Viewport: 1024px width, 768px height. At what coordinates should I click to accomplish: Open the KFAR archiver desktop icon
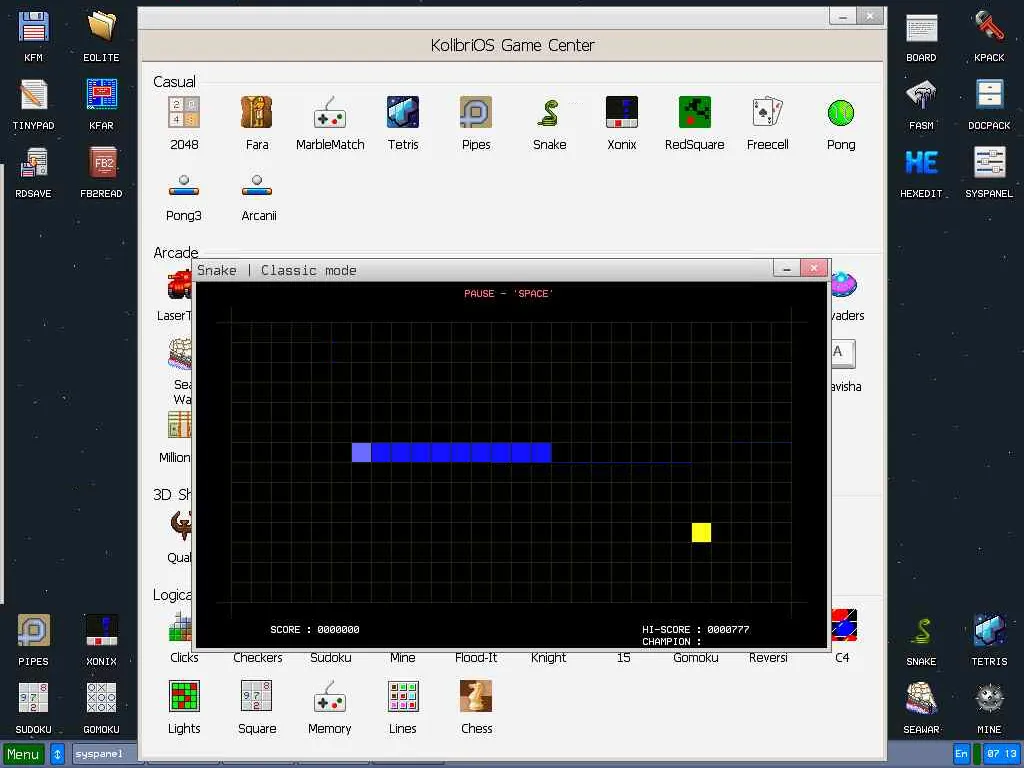tap(101, 95)
